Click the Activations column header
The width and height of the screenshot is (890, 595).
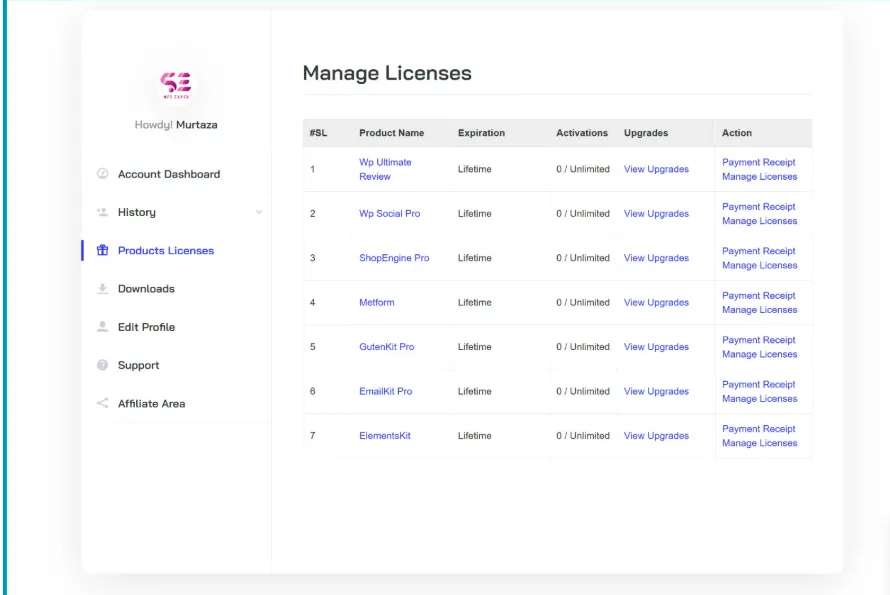pyautogui.click(x=582, y=133)
